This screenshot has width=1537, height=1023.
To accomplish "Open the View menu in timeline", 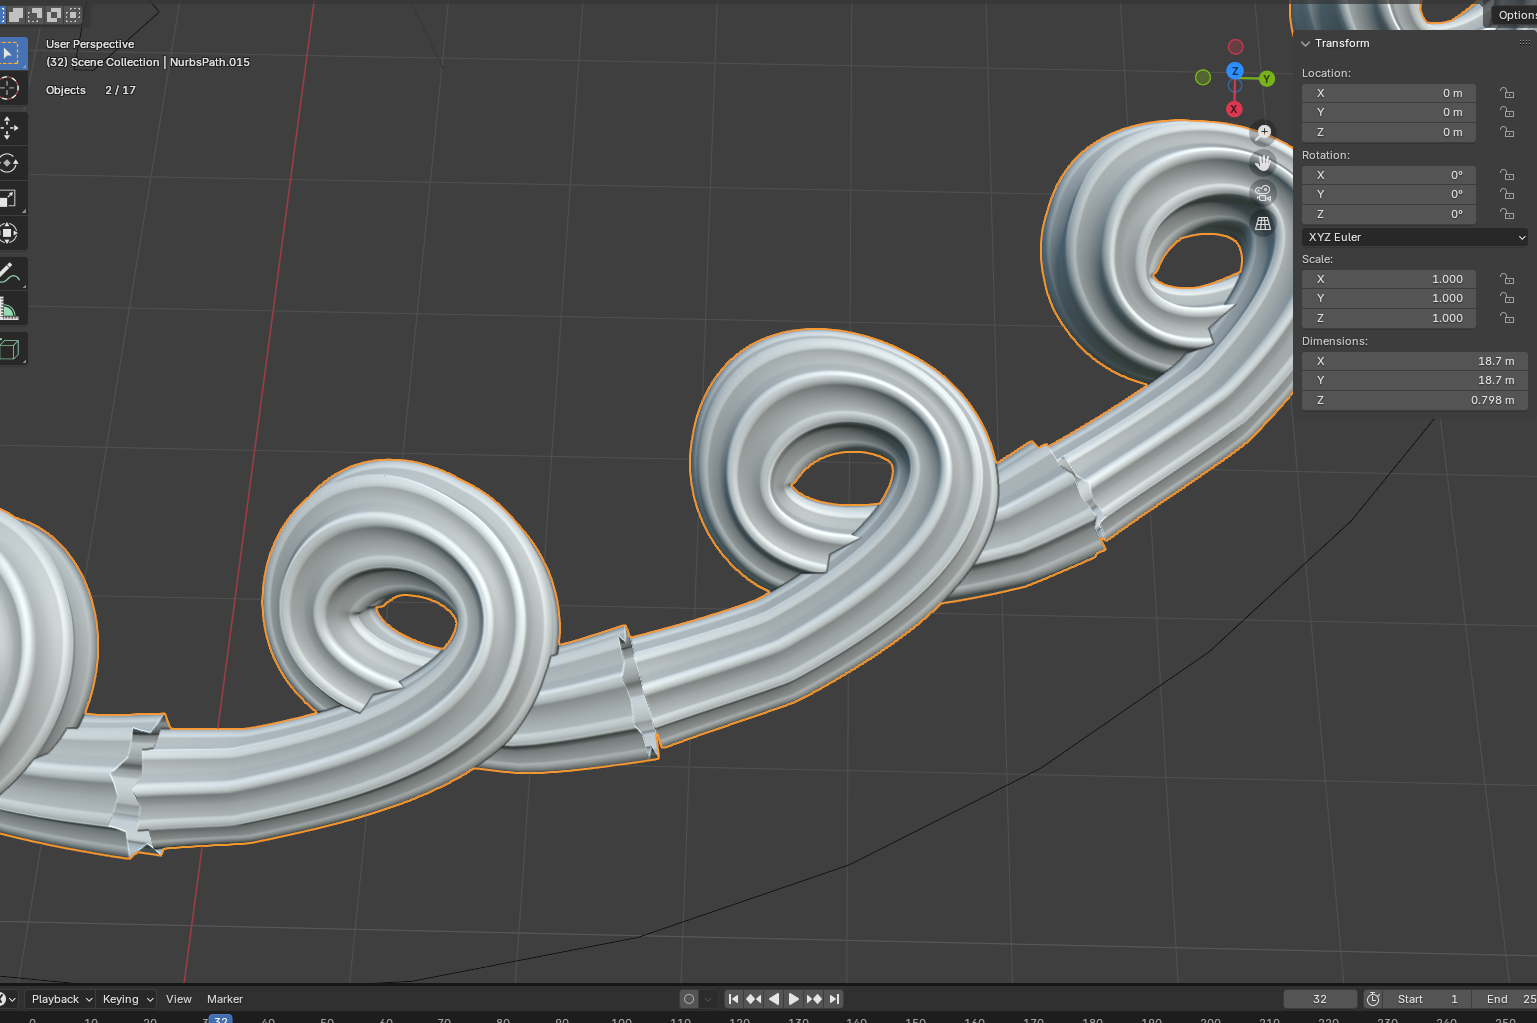I will [x=179, y=999].
